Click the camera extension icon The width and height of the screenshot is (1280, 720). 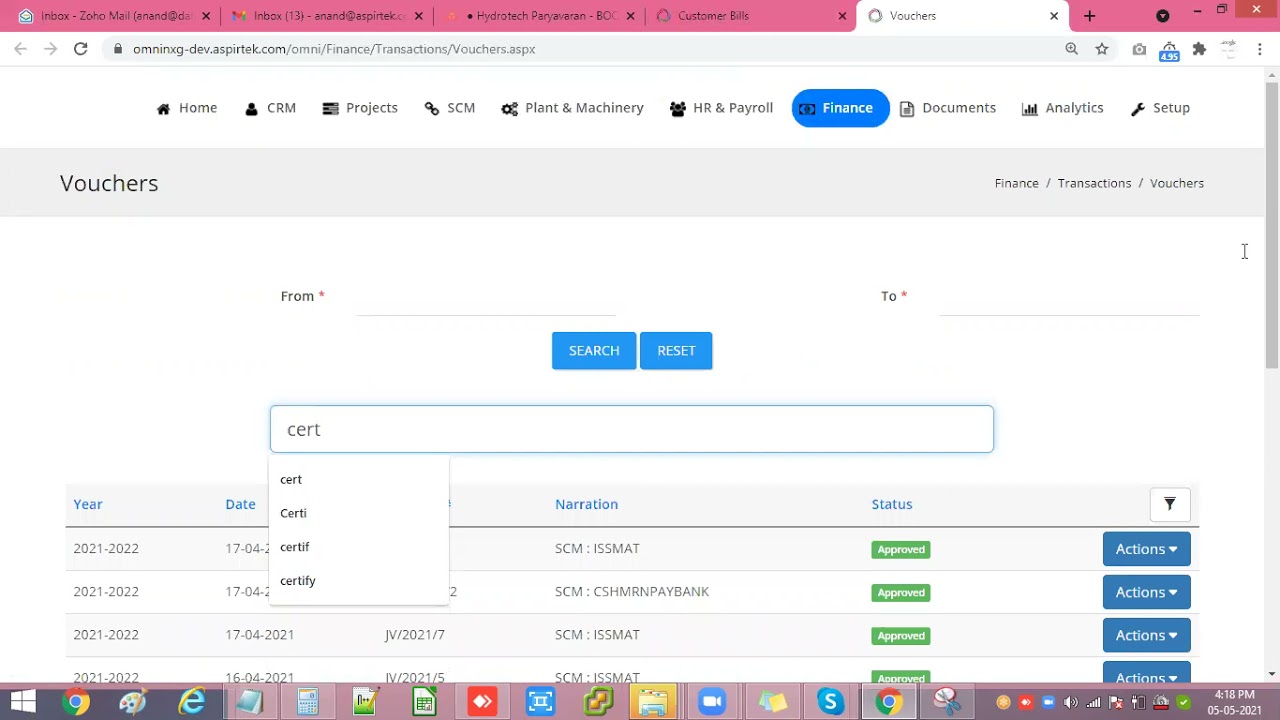(x=1139, y=49)
